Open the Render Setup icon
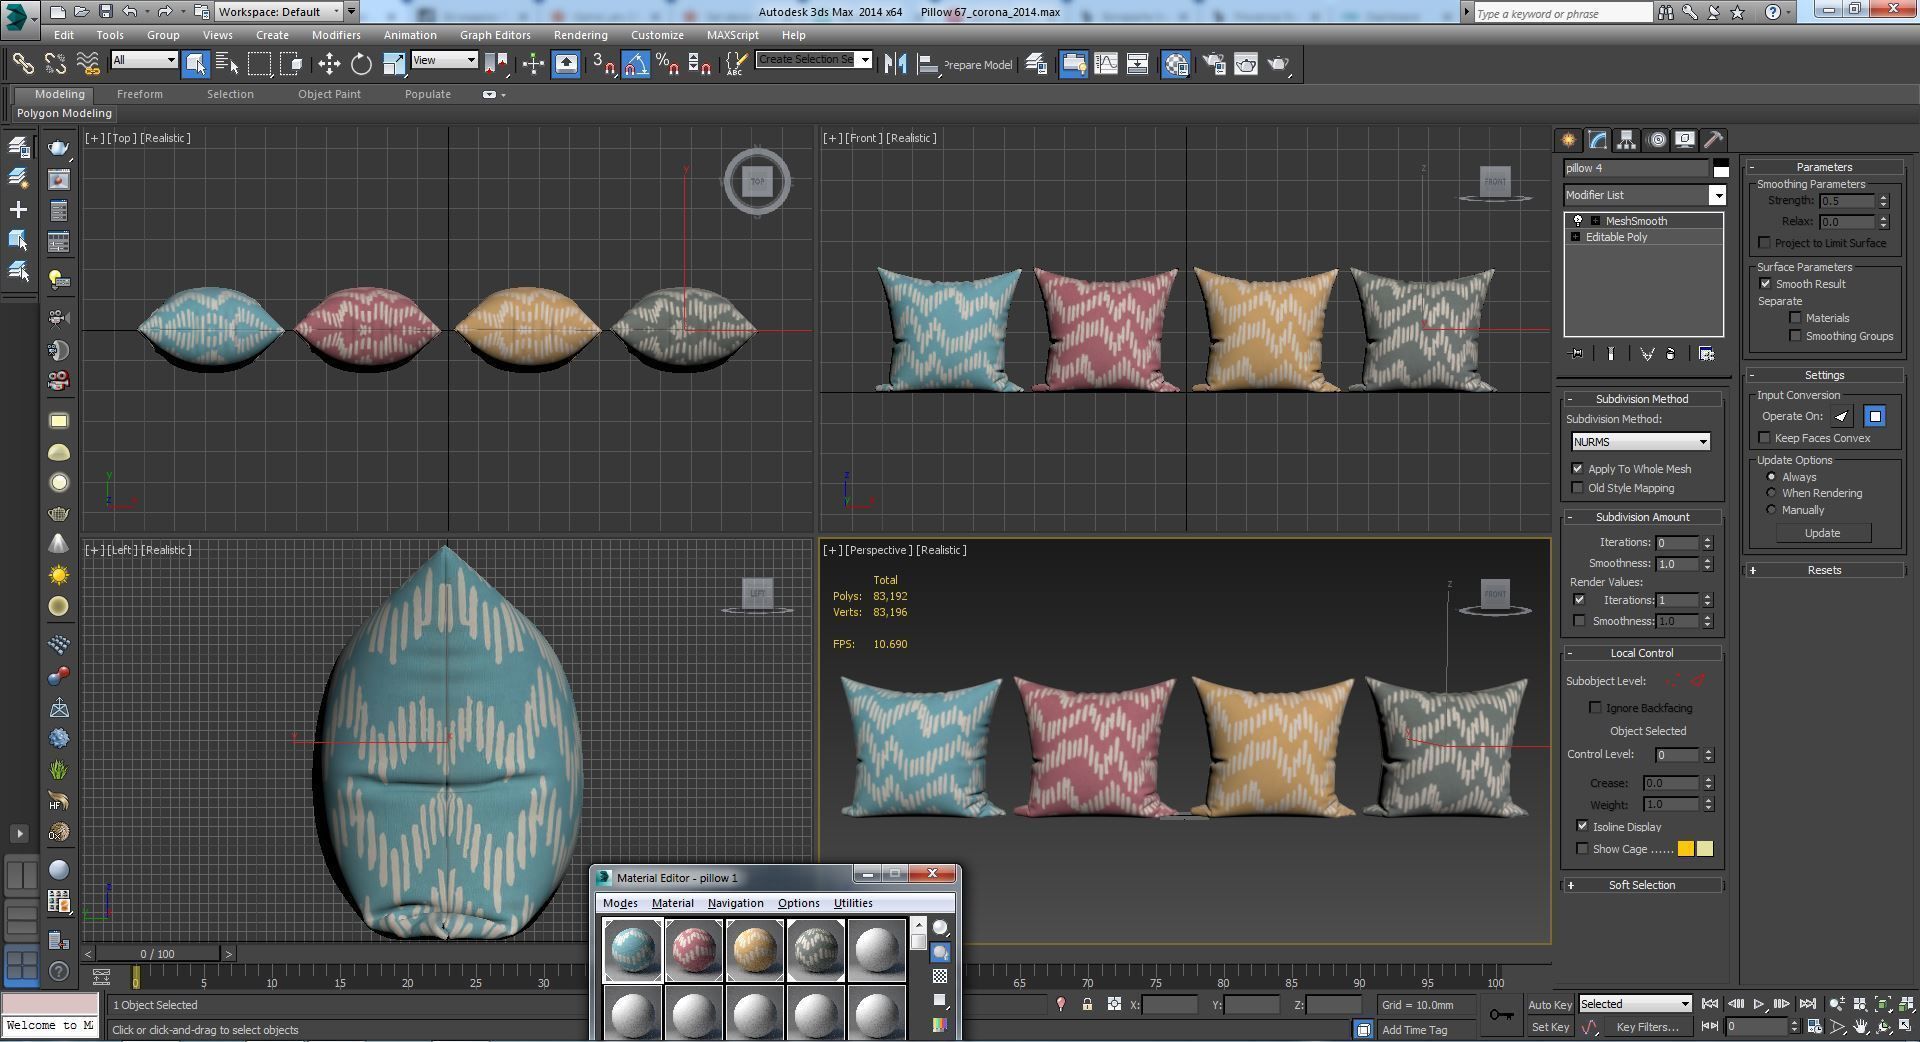This screenshot has width=1920, height=1042. point(1214,64)
